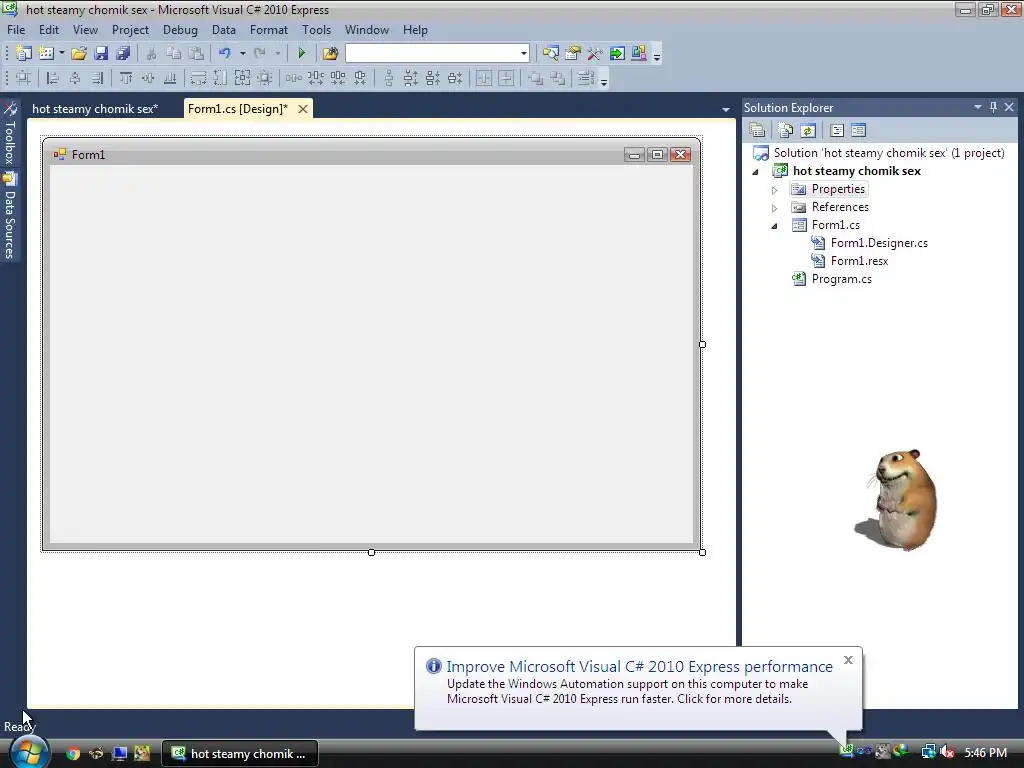The image size is (1024, 768).
Task: Open the Toolbox side panel tab
Action: coord(10,133)
